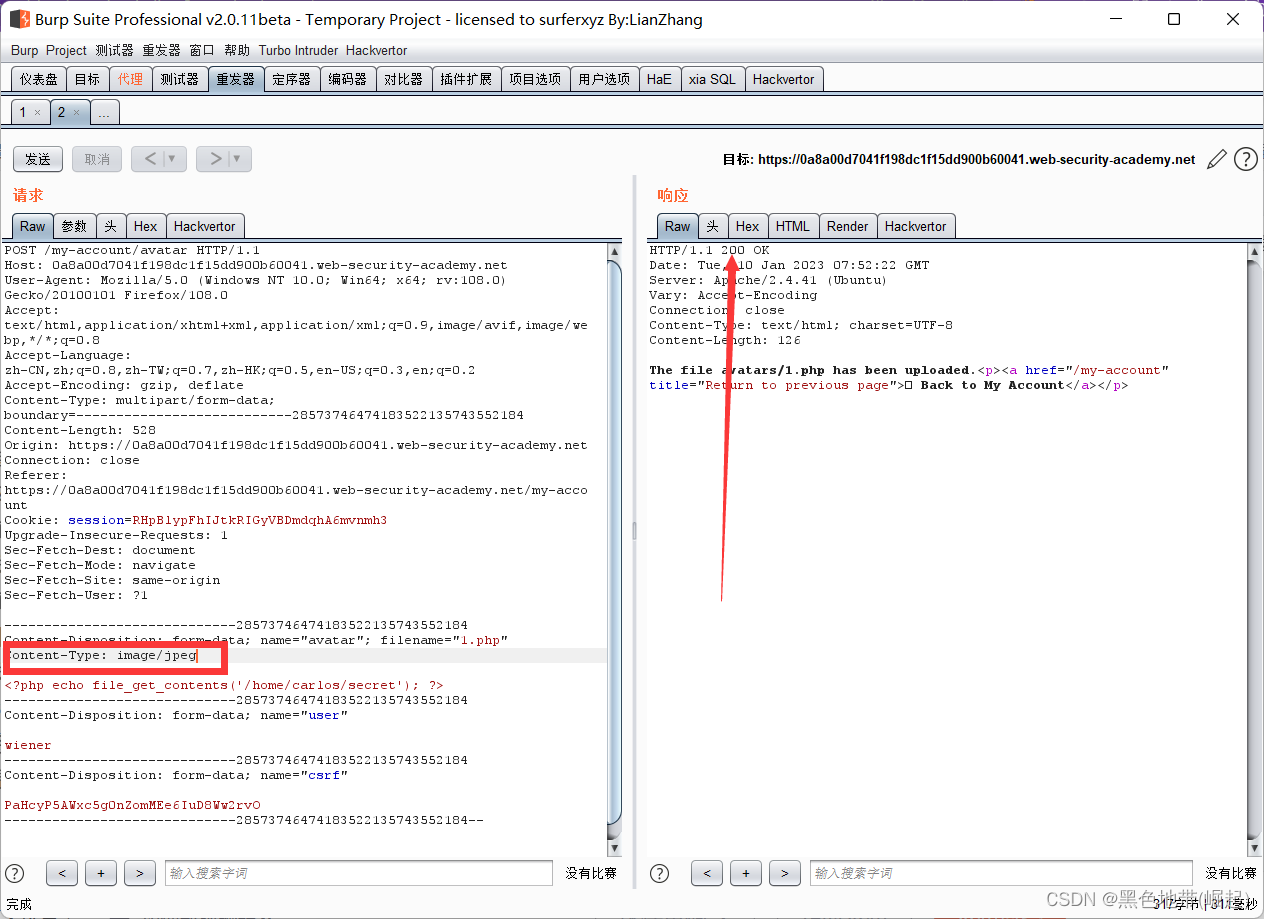Select response Render tab

point(848,226)
